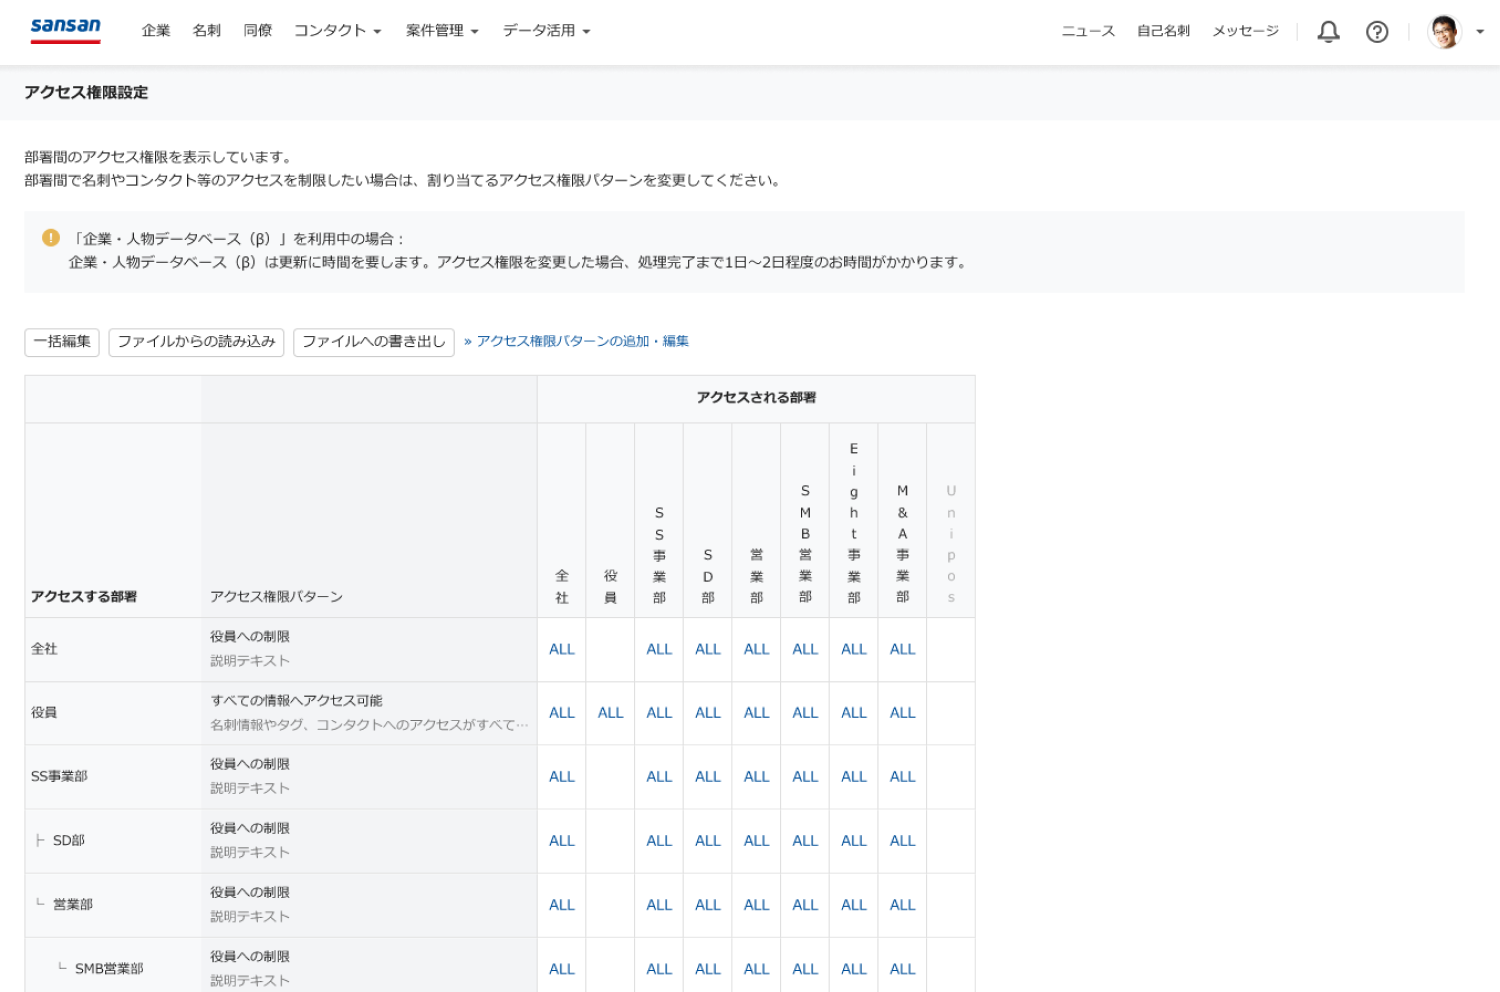Expand the データ活用 dropdown menu
The image size is (1500, 992).
546,31
